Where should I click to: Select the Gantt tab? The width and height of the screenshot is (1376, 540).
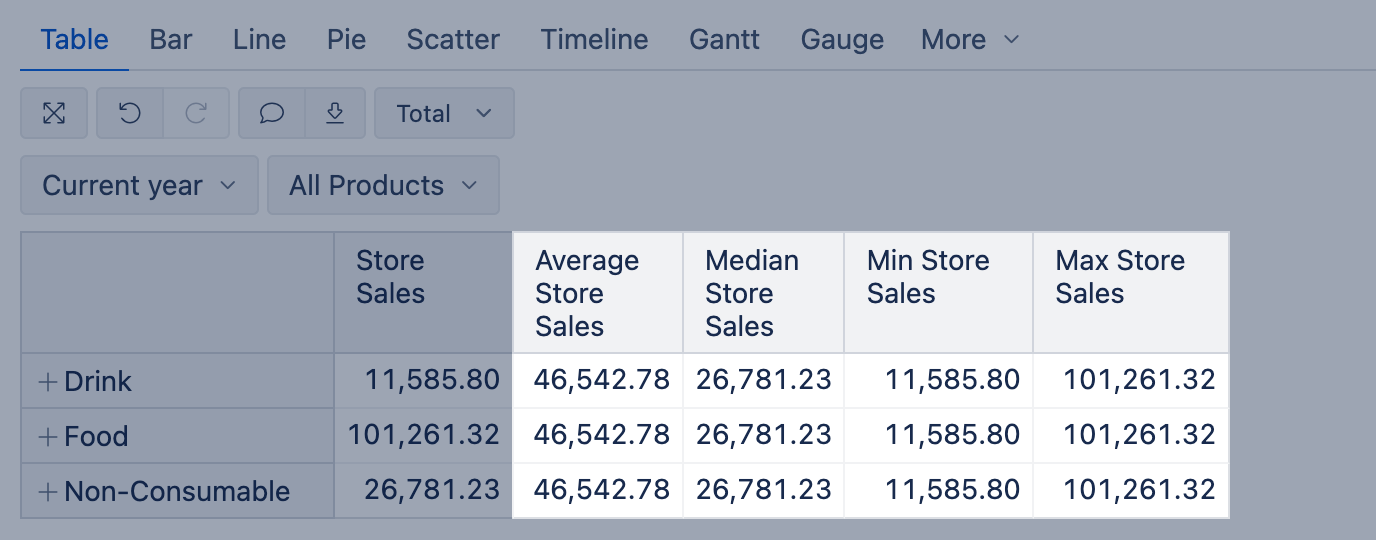[x=724, y=40]
